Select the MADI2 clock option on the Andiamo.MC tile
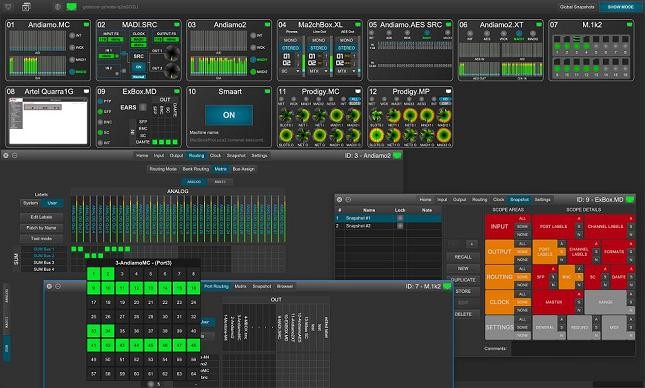Viewport: 645px width, 388px height. pyautogui.click(x=72, y=72)
